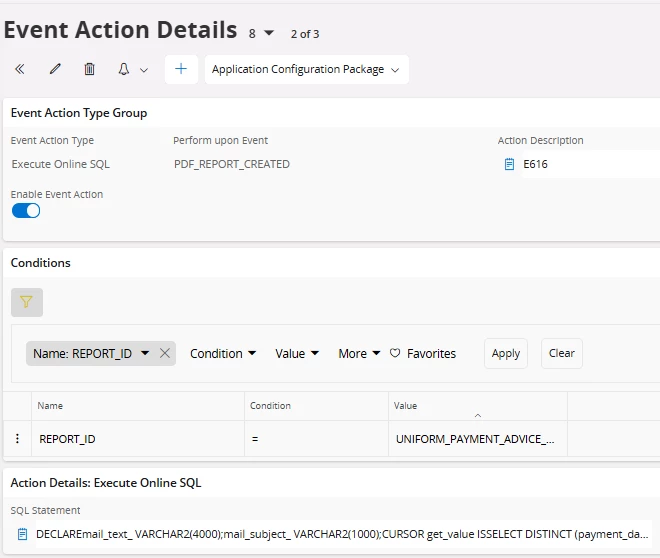Open the Action Description document icon

pos(509,164)
